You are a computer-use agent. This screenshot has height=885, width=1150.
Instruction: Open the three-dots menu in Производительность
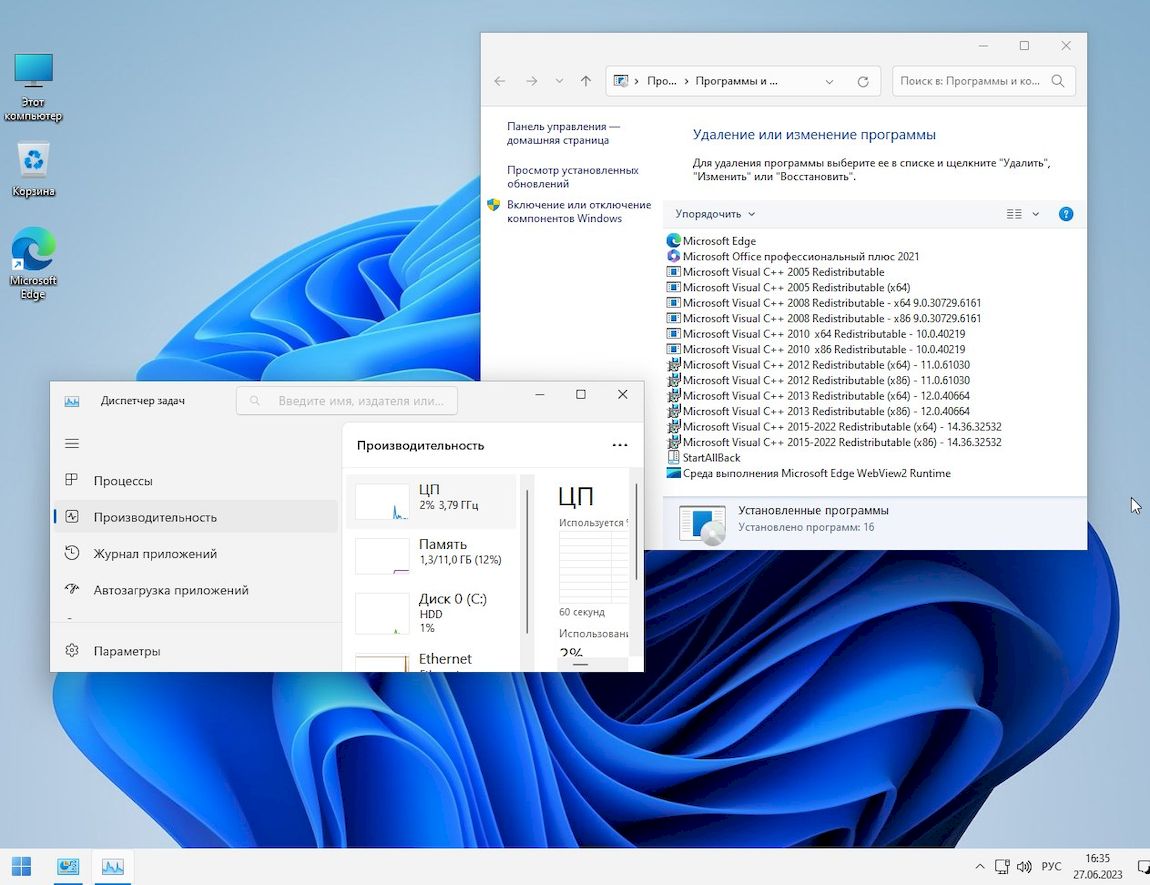[620, 445]
